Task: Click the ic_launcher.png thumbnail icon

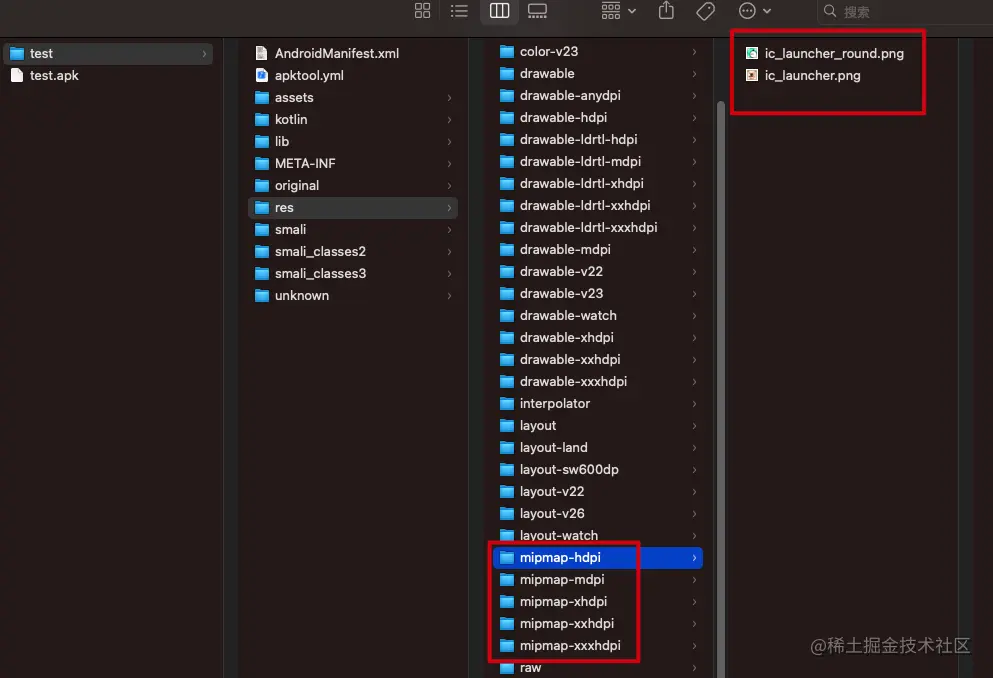Action: (752, 75)
